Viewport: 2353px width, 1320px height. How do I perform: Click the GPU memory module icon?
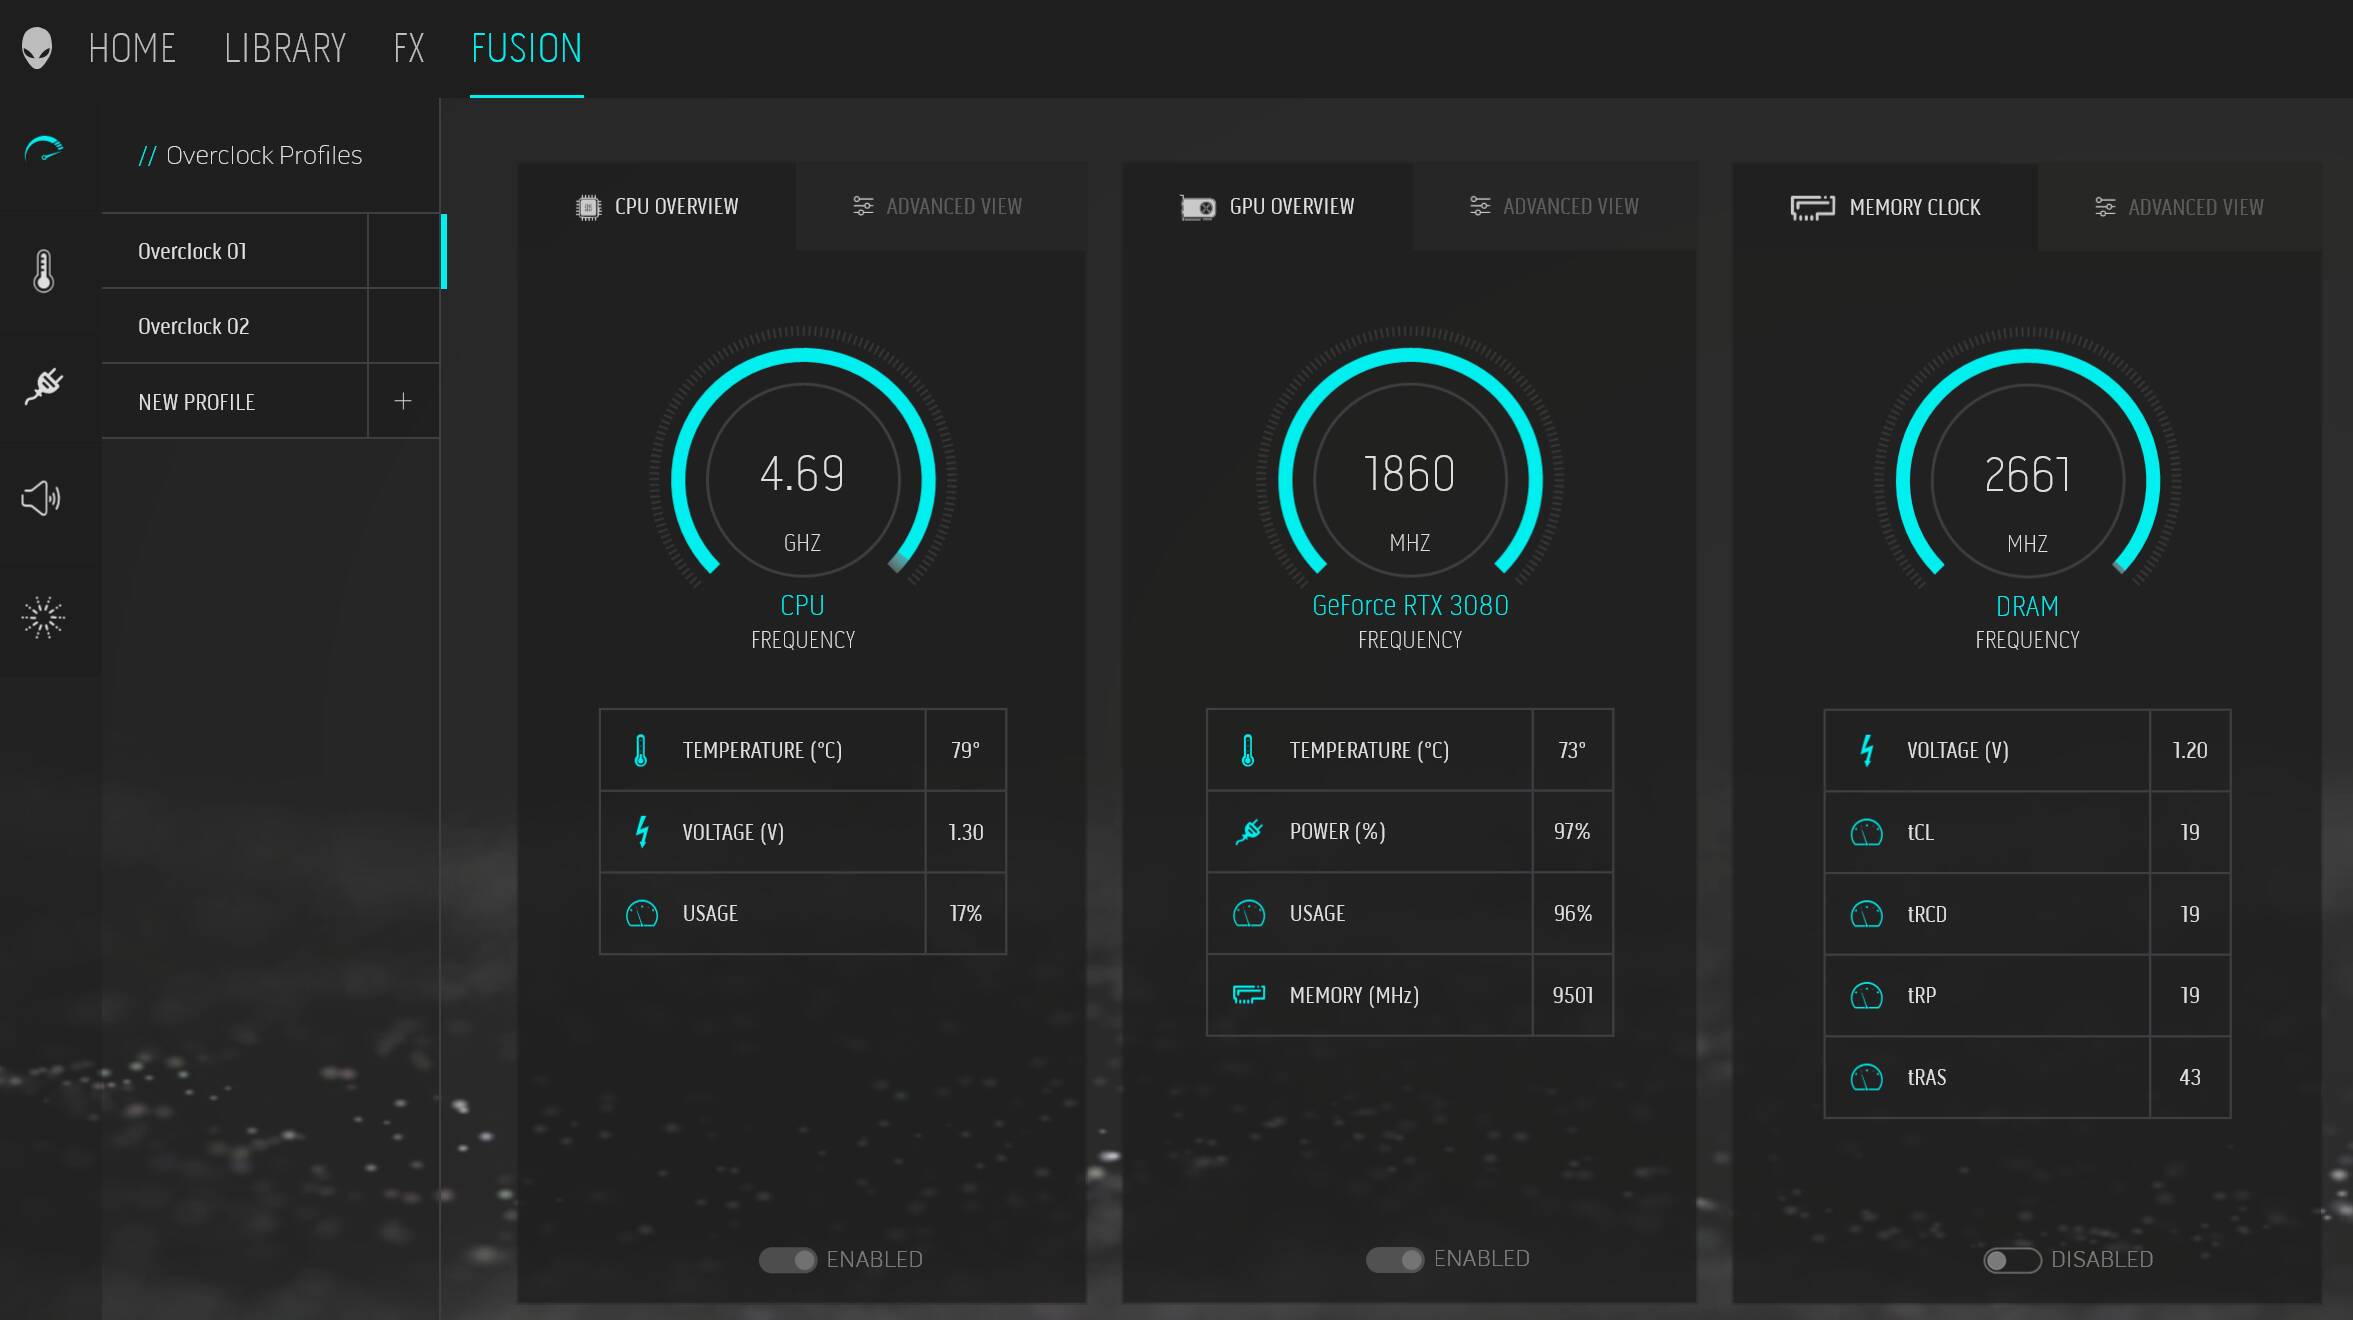[x=1249, y=994]
